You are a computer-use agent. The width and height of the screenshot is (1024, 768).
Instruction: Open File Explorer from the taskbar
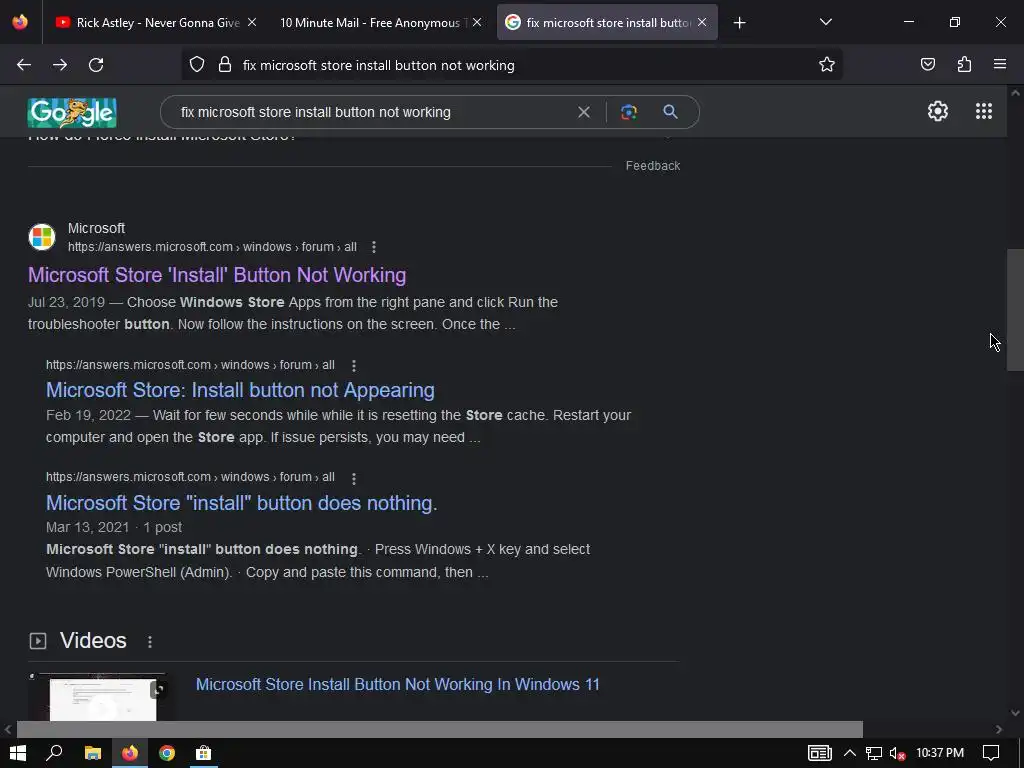(x=93, y=753)
